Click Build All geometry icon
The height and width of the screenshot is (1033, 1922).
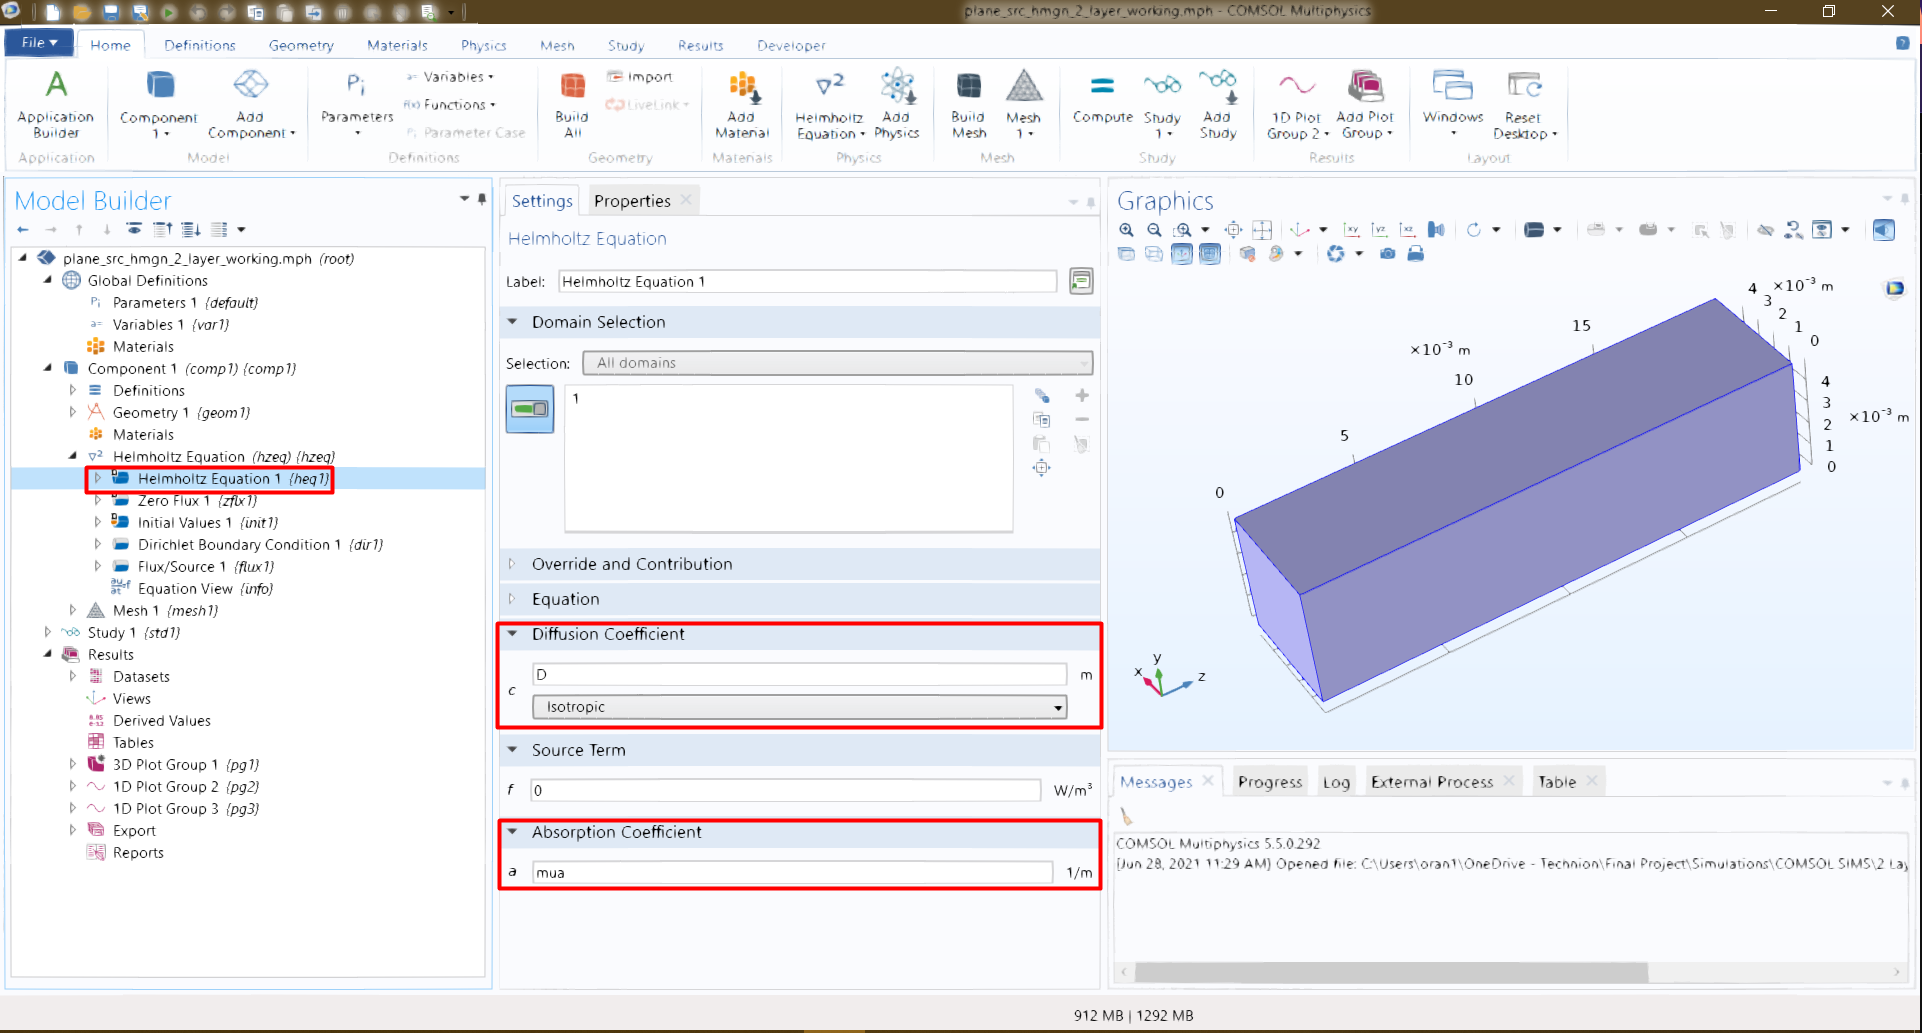click(572, 104)
